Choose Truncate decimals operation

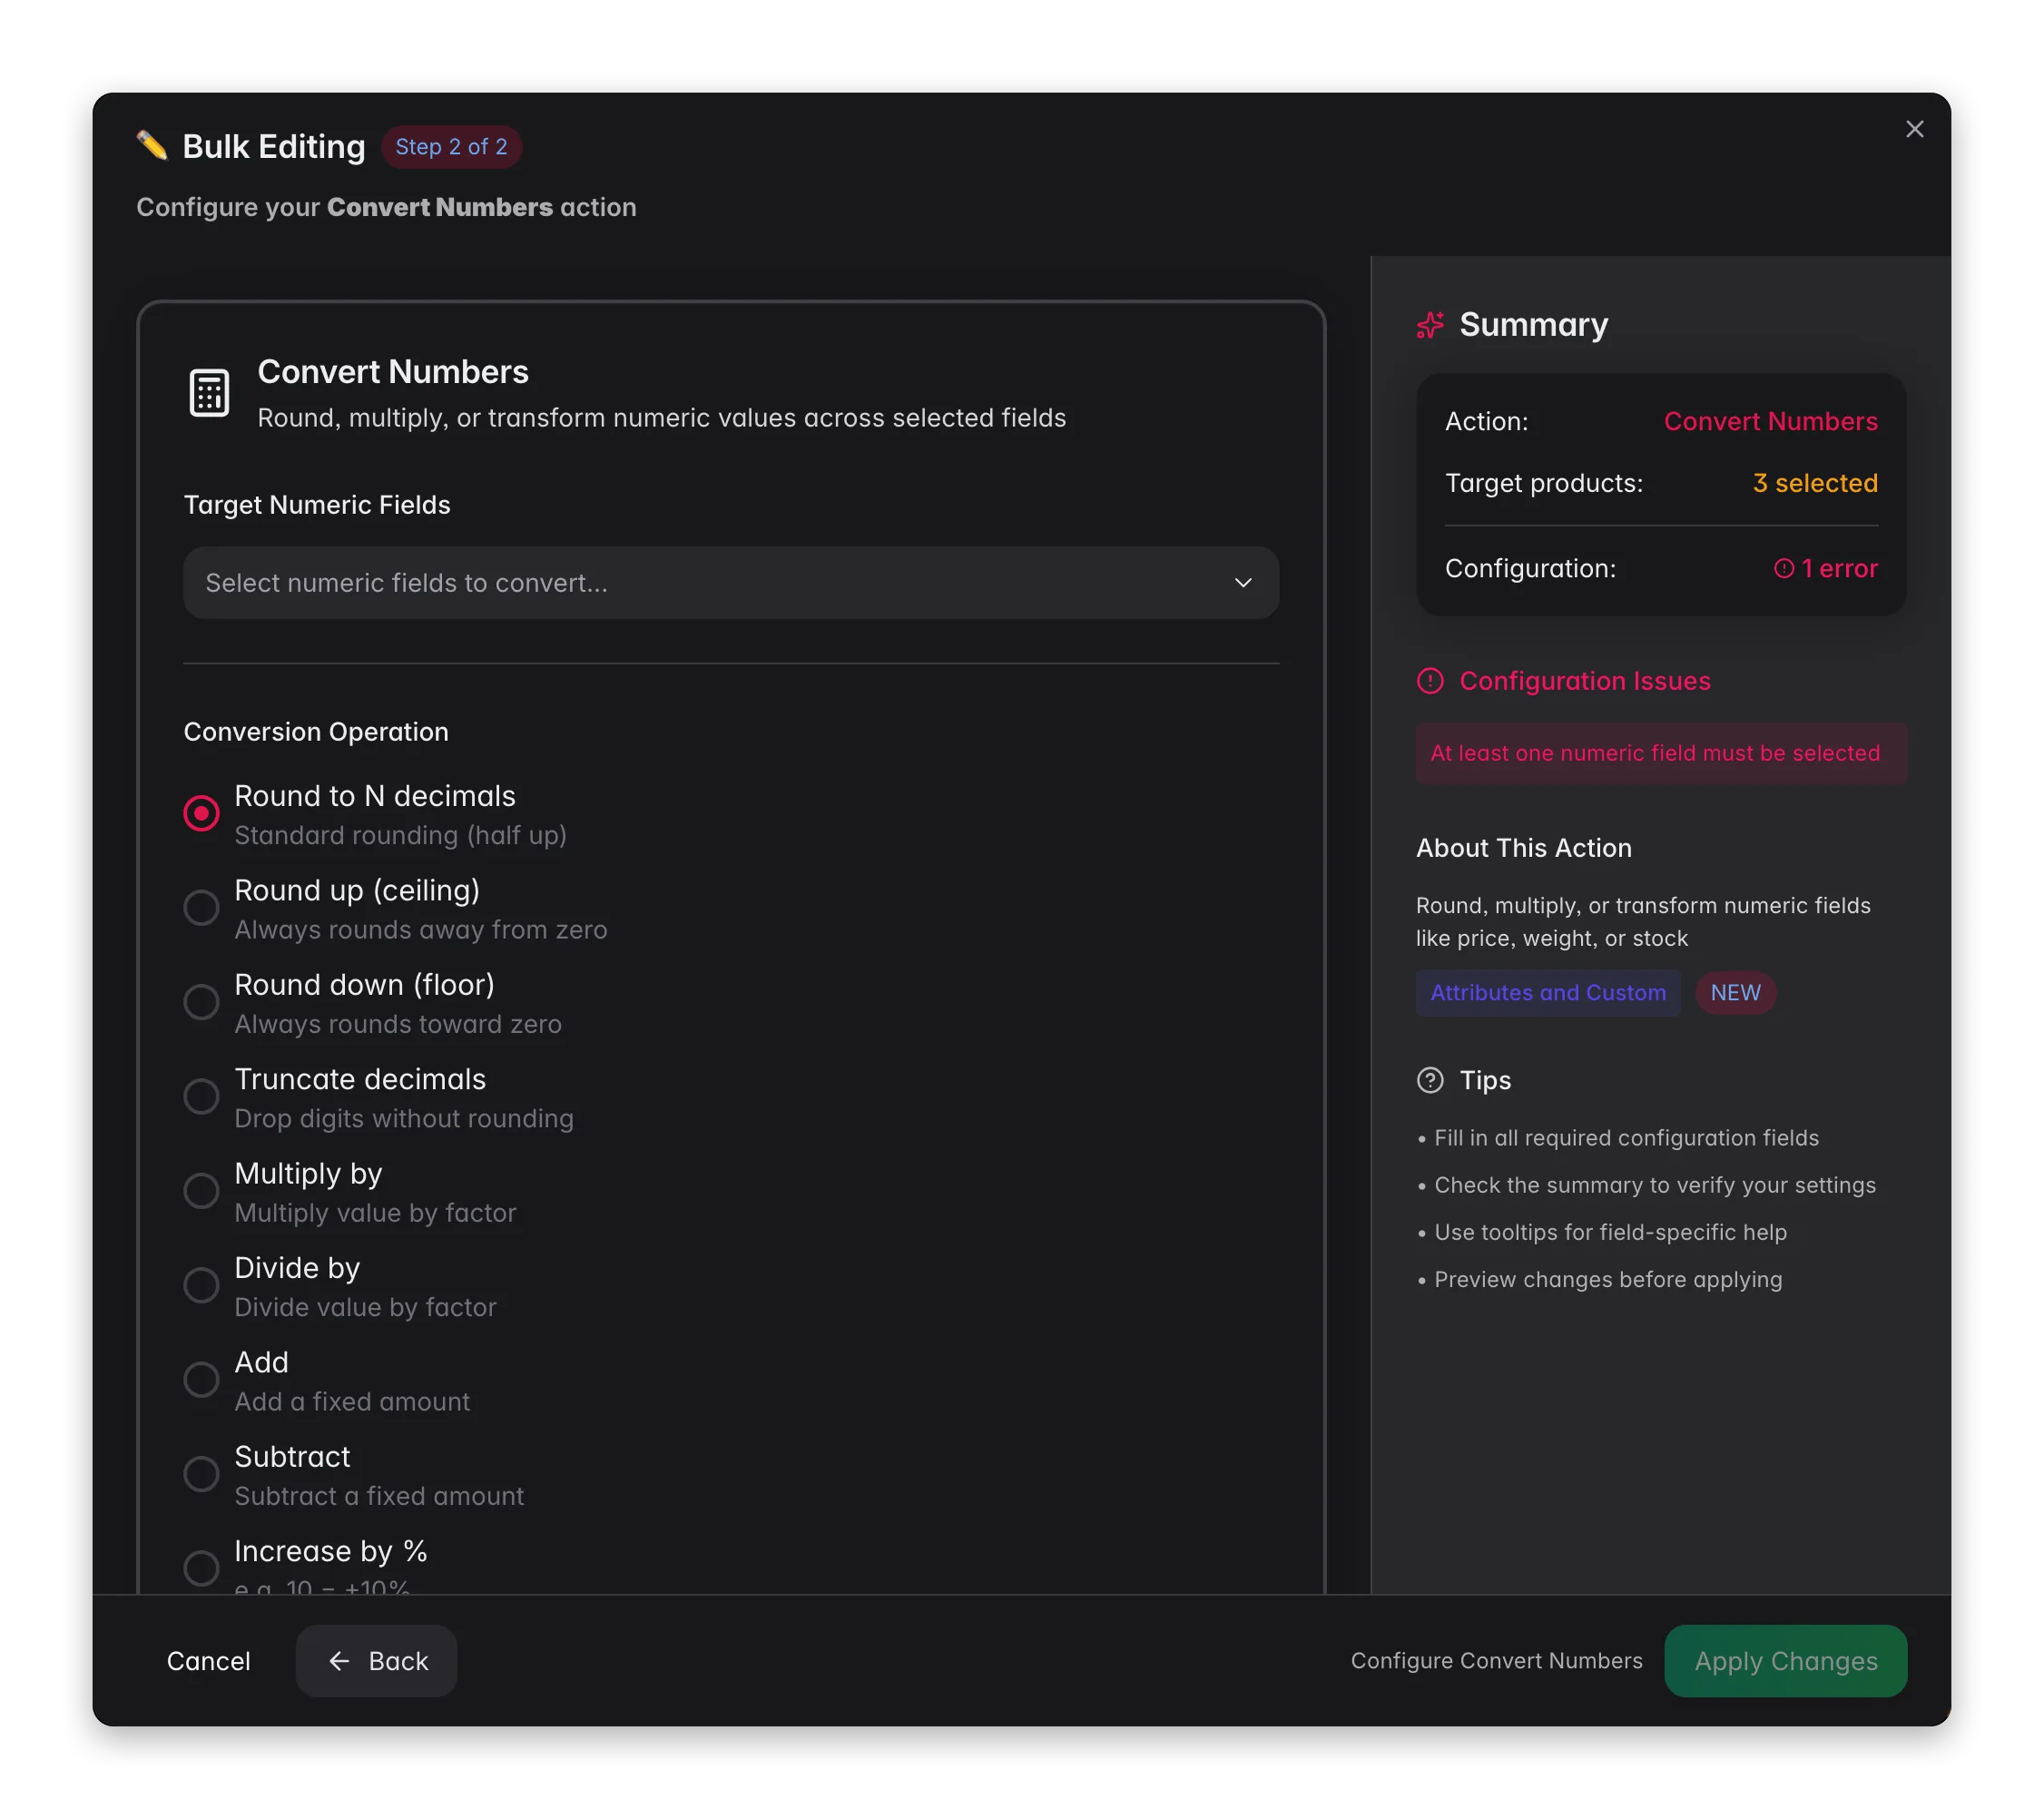point(201,1097)
